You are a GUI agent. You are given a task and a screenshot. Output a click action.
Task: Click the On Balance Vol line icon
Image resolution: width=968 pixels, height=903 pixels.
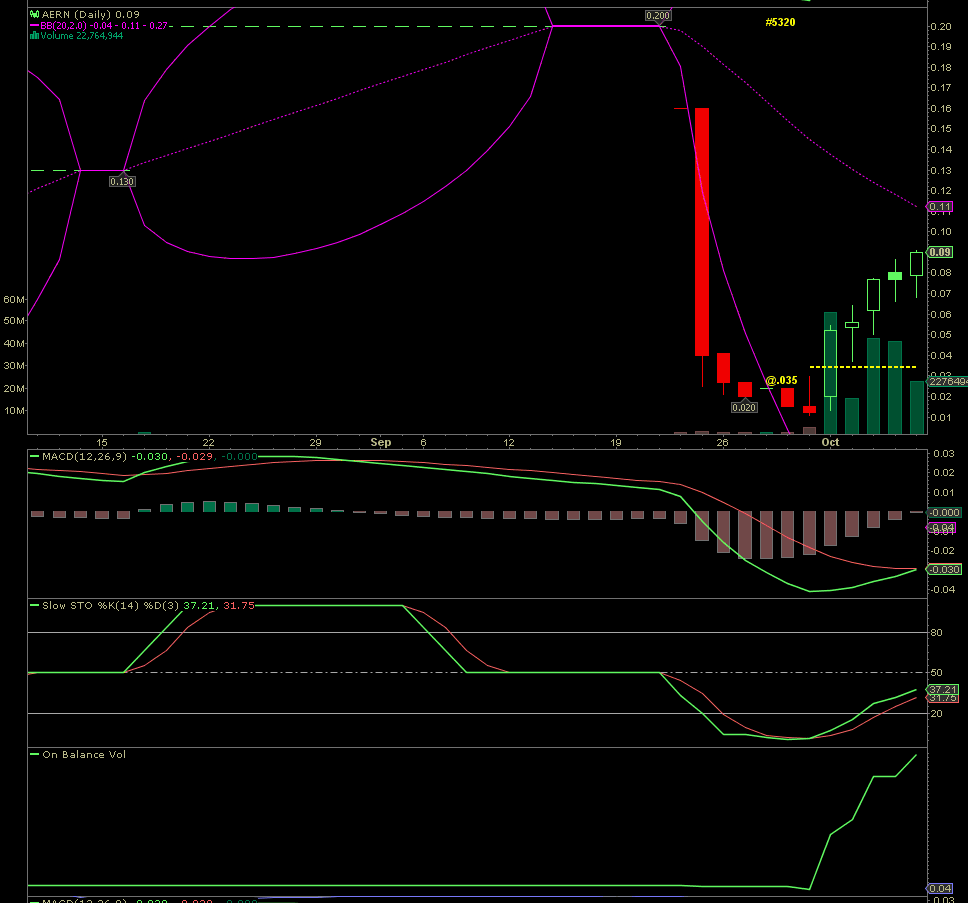[36, 755]
